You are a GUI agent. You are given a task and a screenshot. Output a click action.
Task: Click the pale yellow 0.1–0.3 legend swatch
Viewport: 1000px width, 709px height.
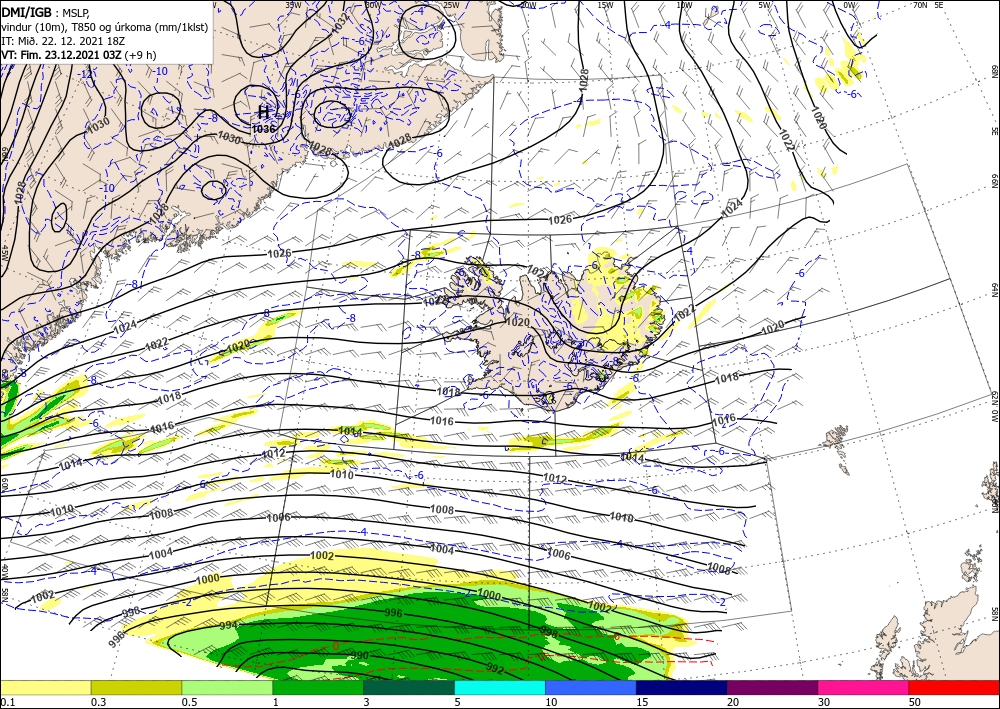point(45,687)
